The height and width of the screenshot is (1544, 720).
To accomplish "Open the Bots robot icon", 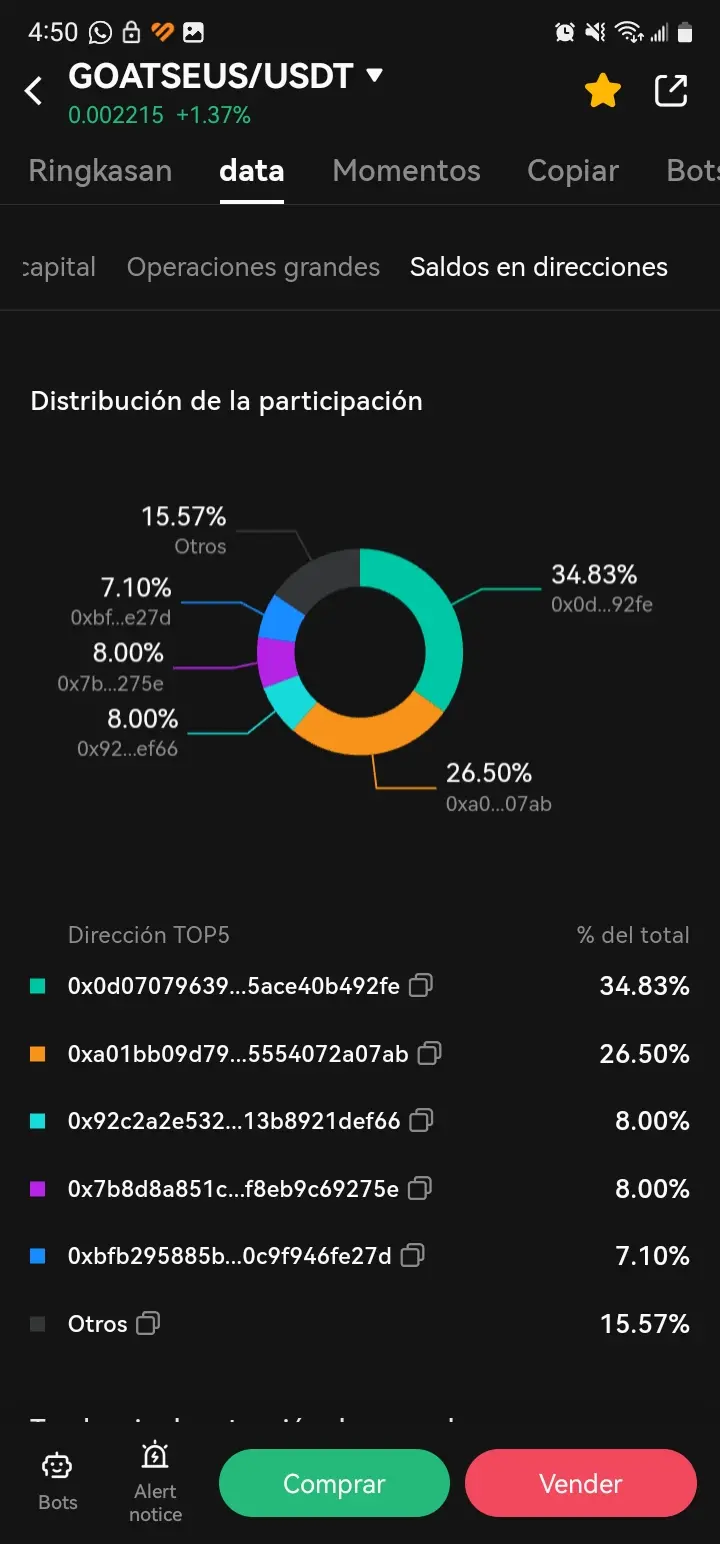I will [57, 1468].
